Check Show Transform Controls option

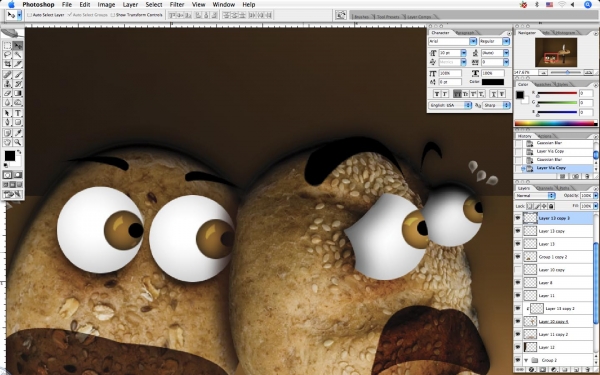[x=112, y=15]
